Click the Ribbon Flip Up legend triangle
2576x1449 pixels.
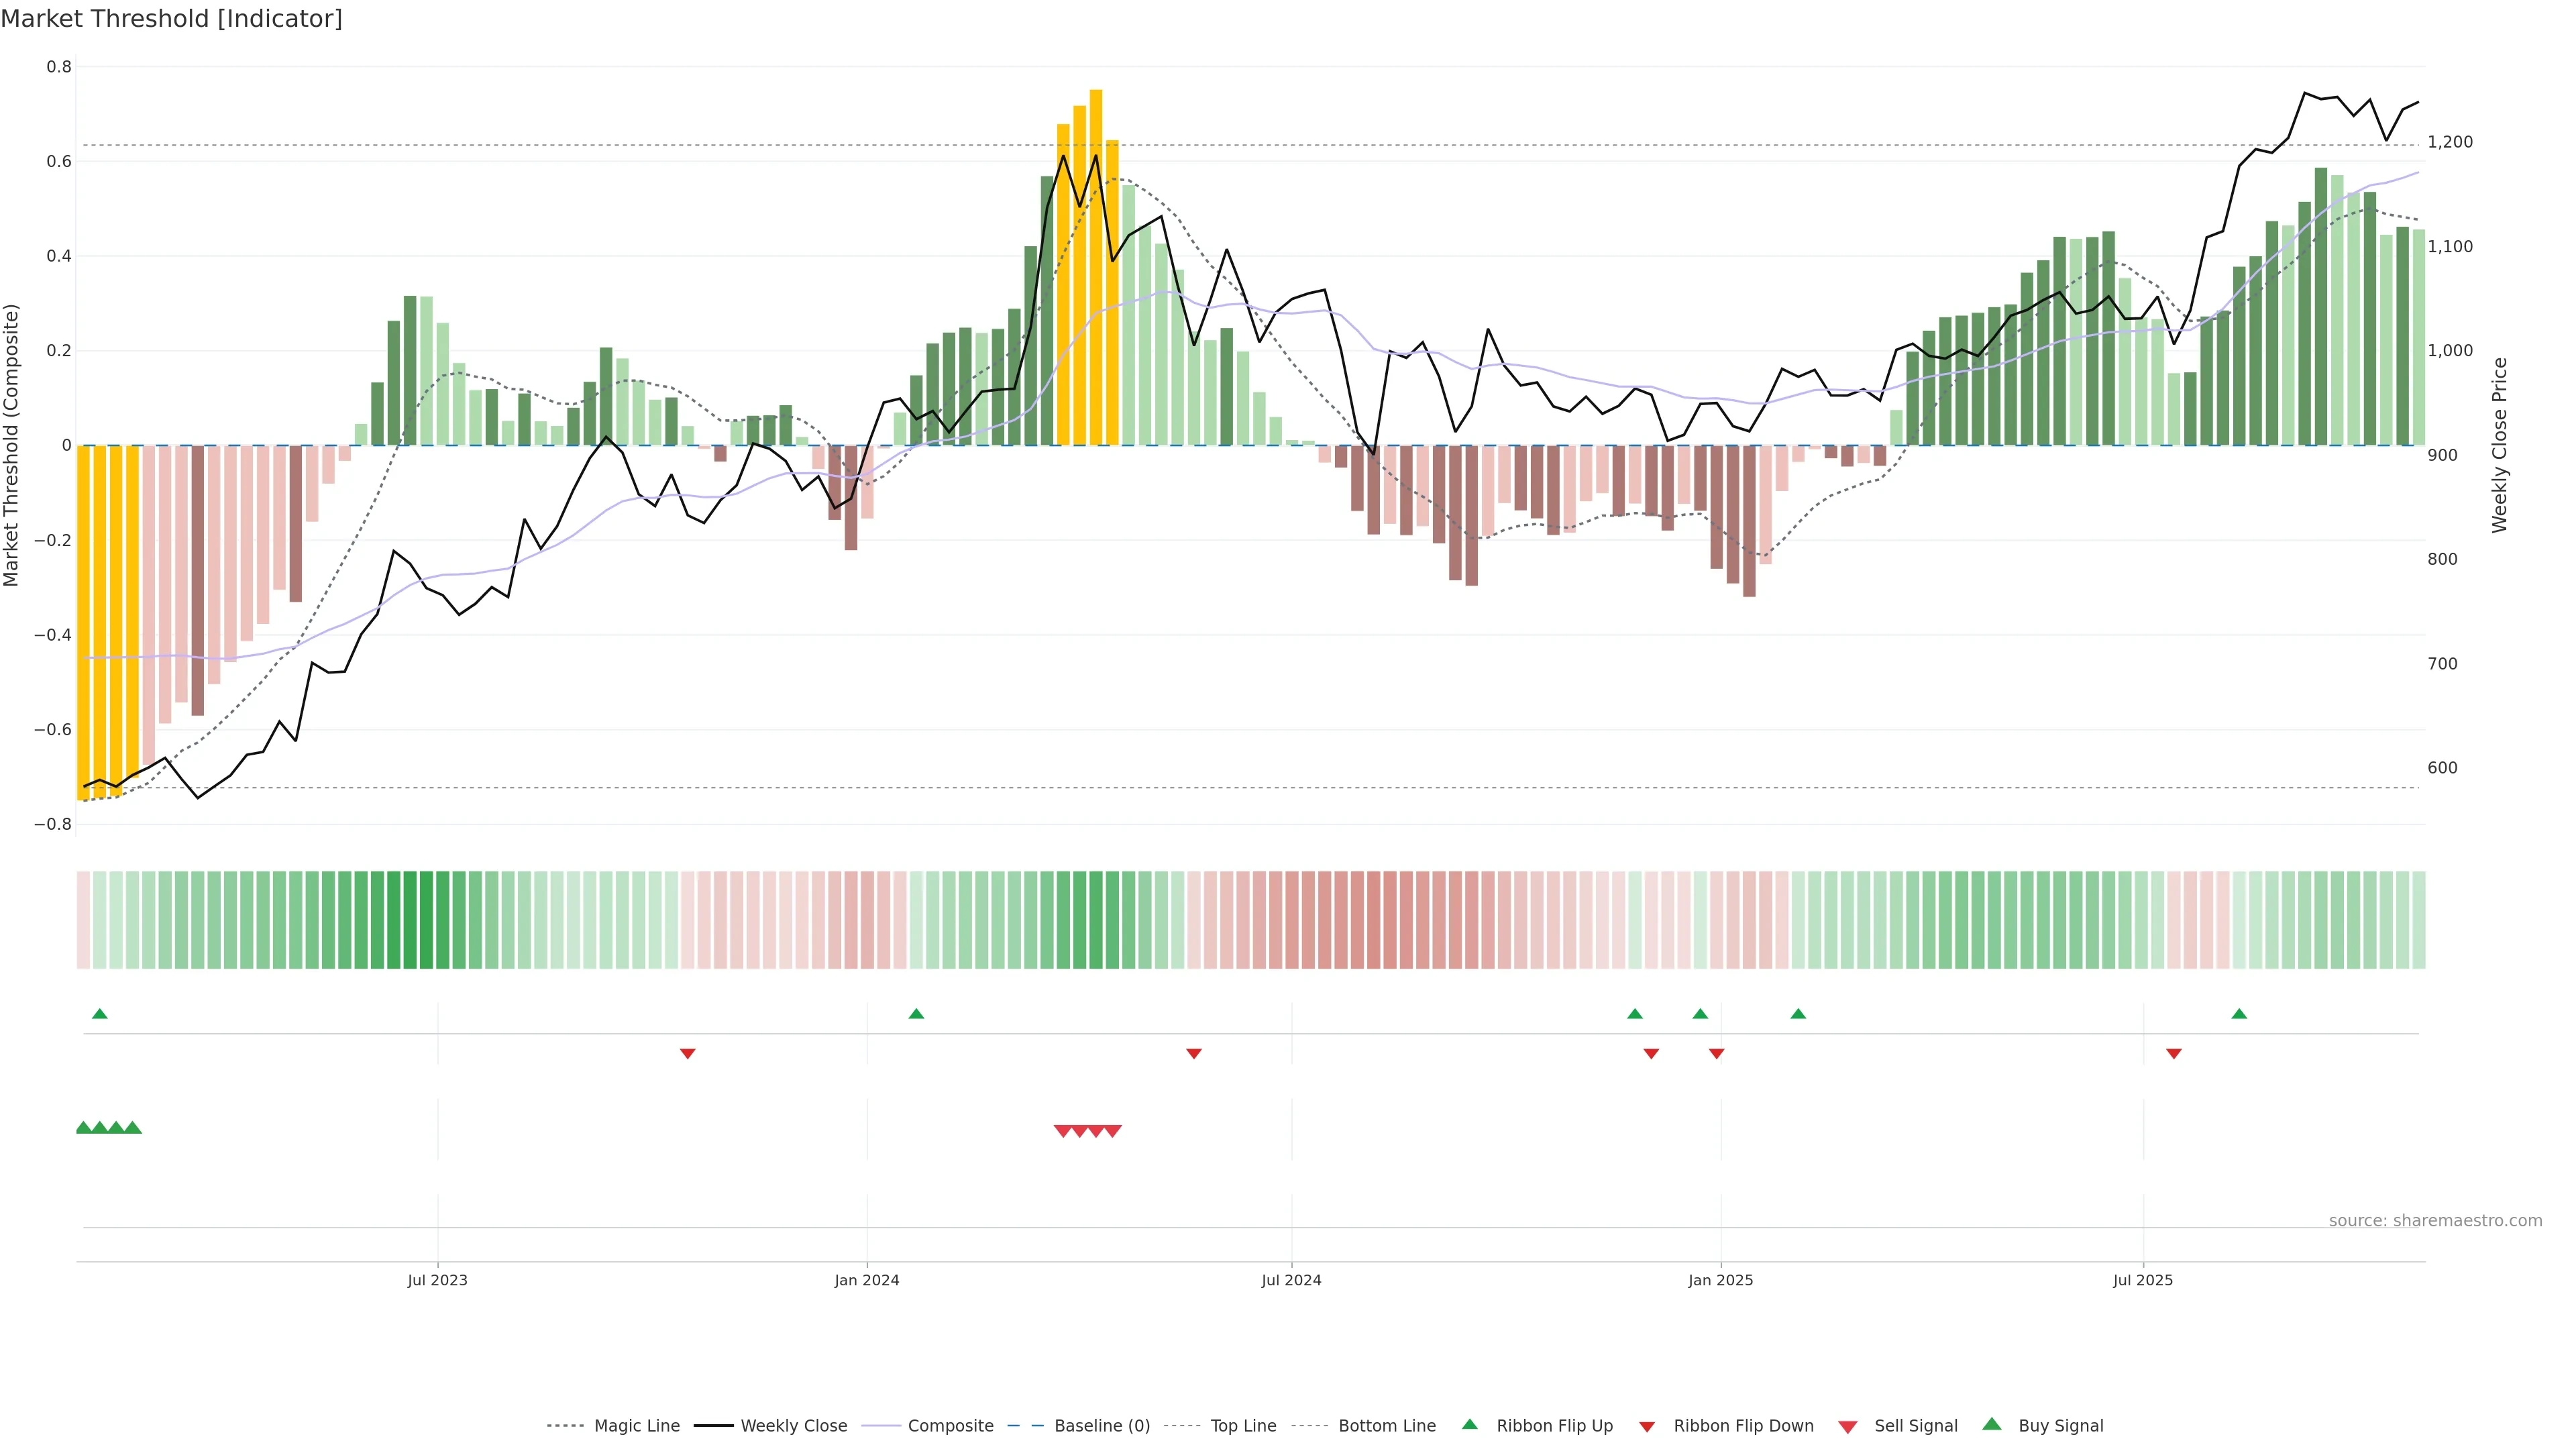[1469, 1425]
